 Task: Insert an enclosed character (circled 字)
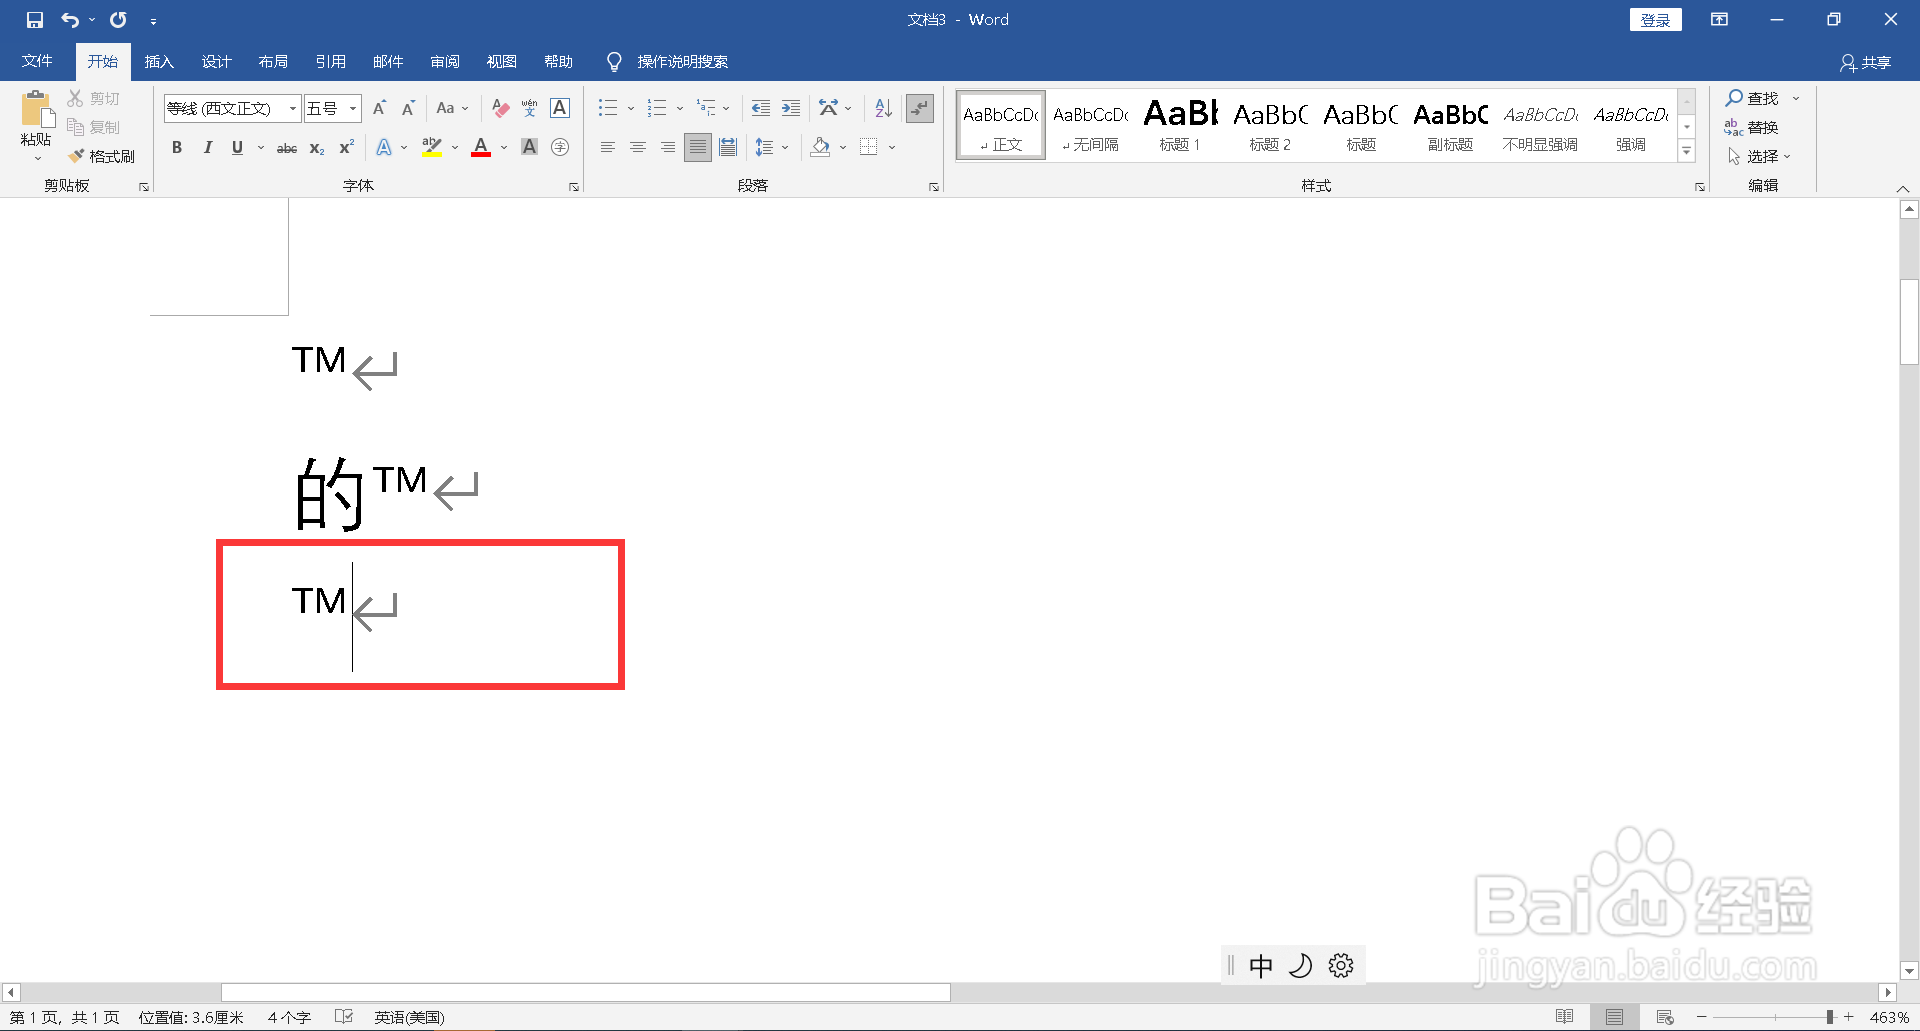click(560, 147)
